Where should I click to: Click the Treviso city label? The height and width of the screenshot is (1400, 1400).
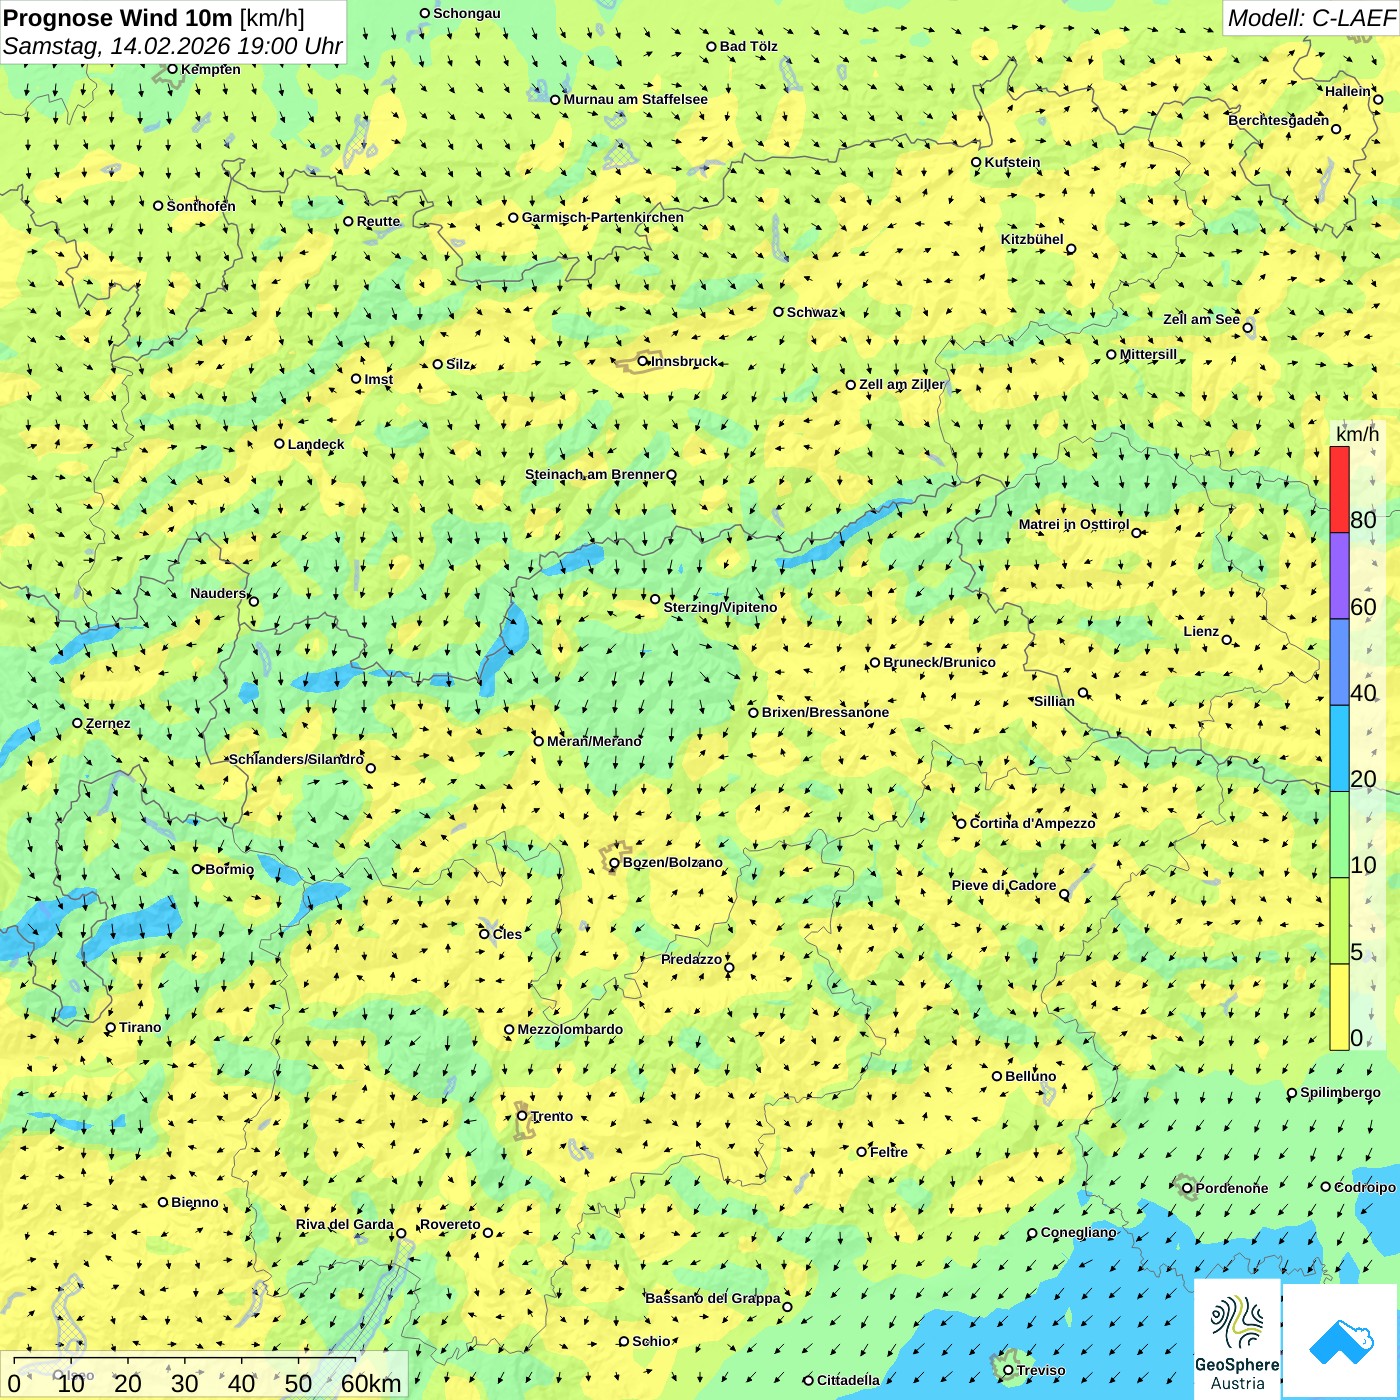click(1040, 1370)
